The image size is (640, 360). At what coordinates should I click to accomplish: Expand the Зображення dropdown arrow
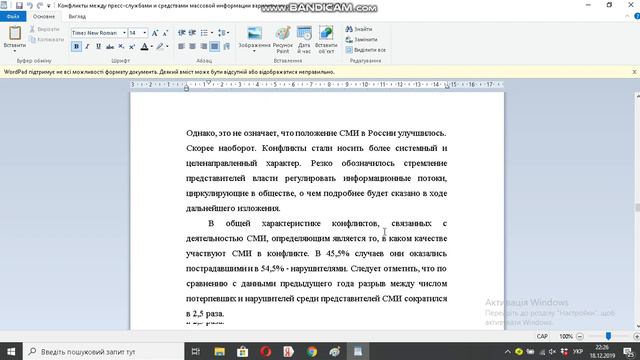pyautogui.click(x=254, y=50)
